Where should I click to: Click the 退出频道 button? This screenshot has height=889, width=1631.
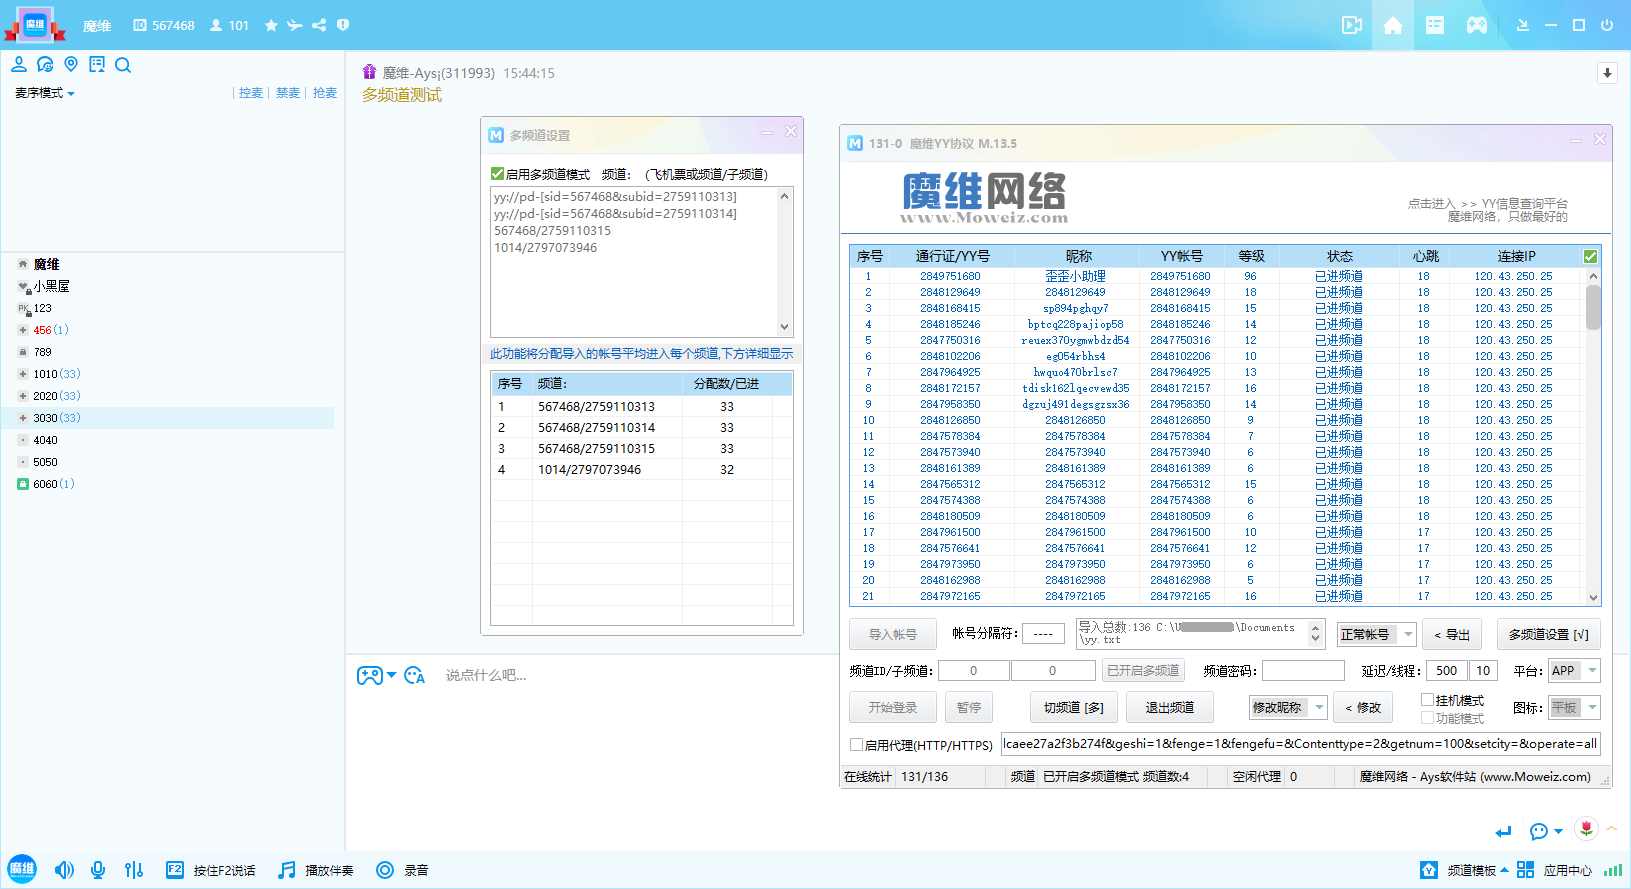click(1169, 707)
